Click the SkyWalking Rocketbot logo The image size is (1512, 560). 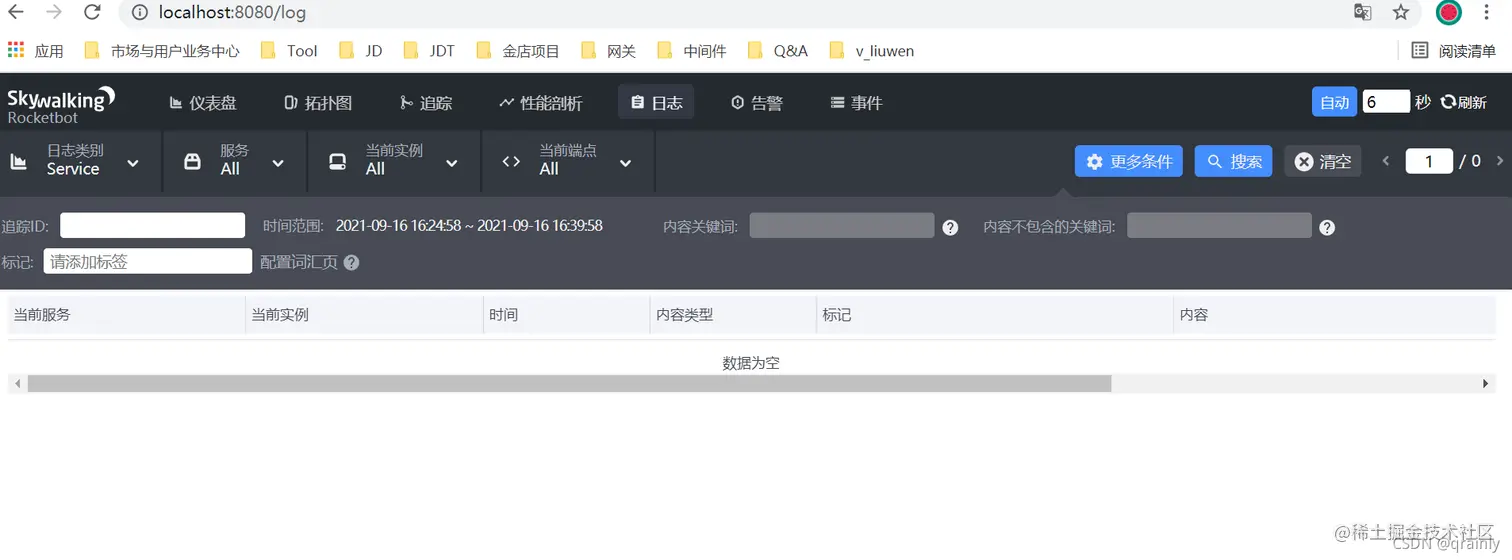click(61, 105)
